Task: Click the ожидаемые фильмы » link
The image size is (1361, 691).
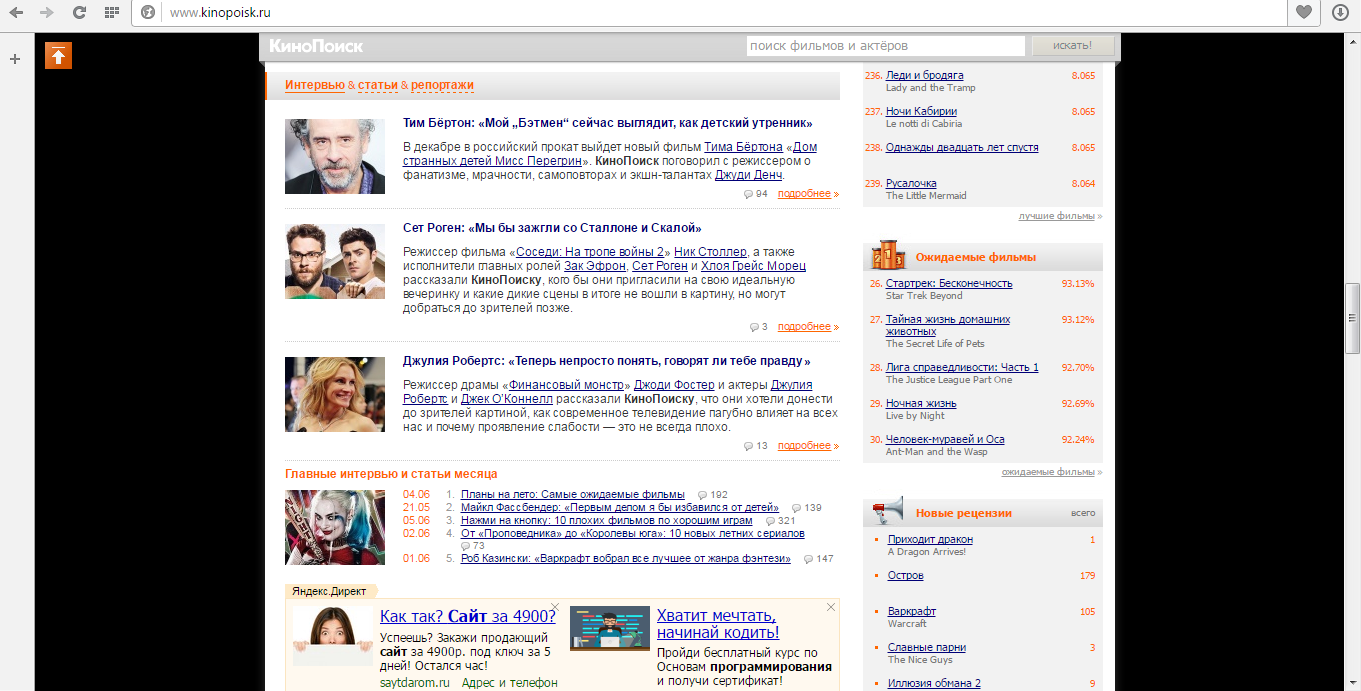Action: pyautogui.click(x=1052, y=472)
